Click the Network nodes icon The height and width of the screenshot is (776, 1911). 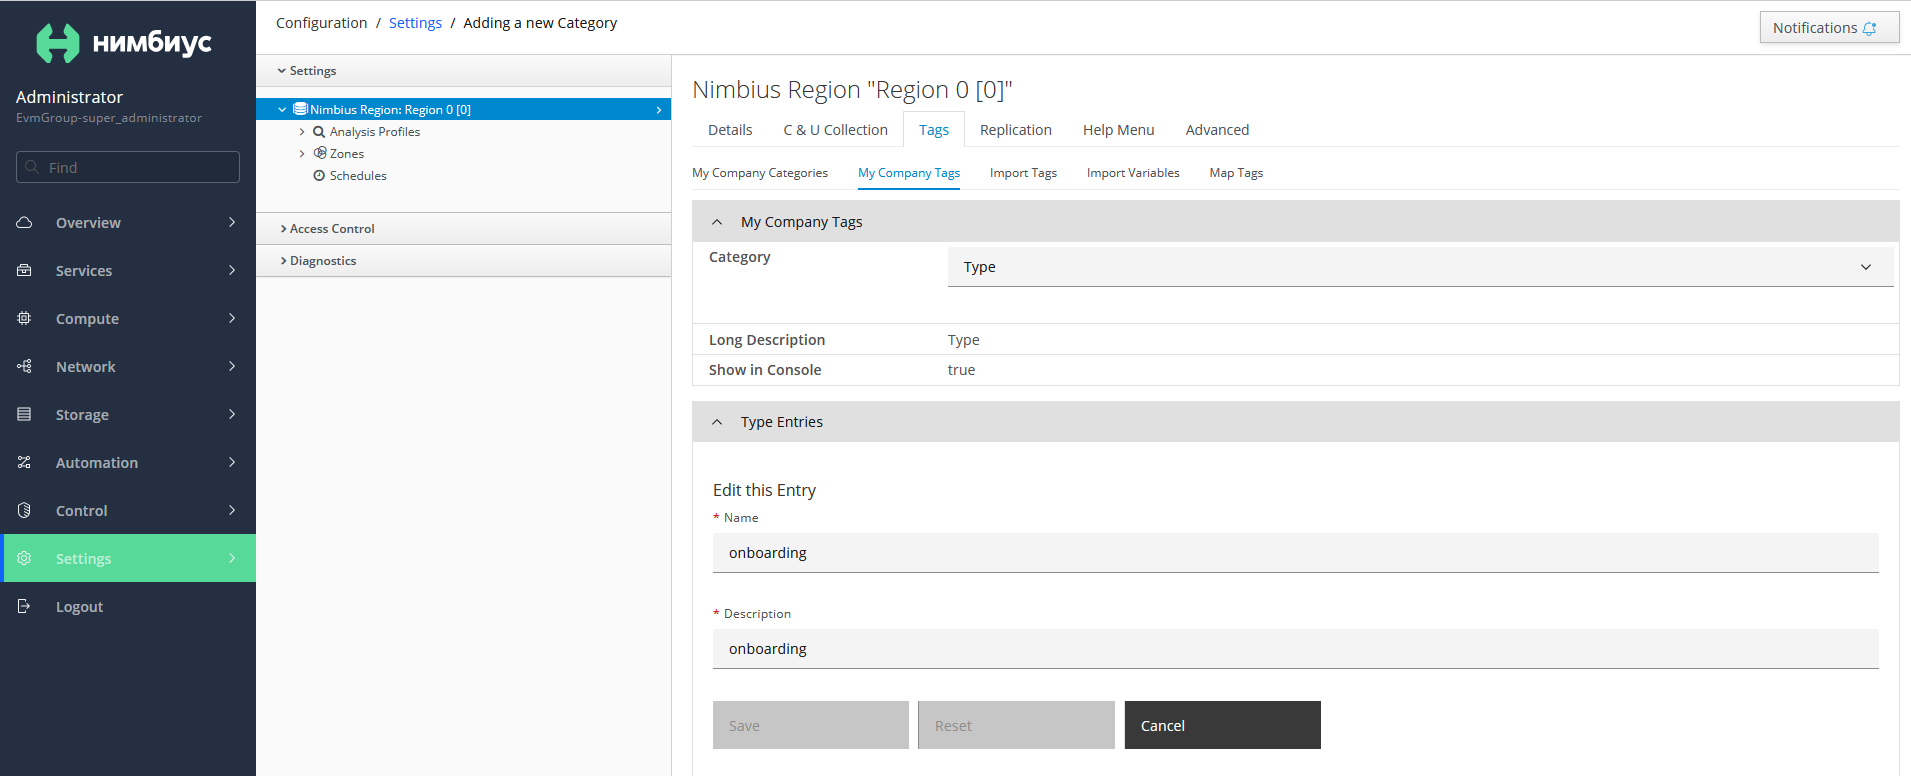pos(24,366)
